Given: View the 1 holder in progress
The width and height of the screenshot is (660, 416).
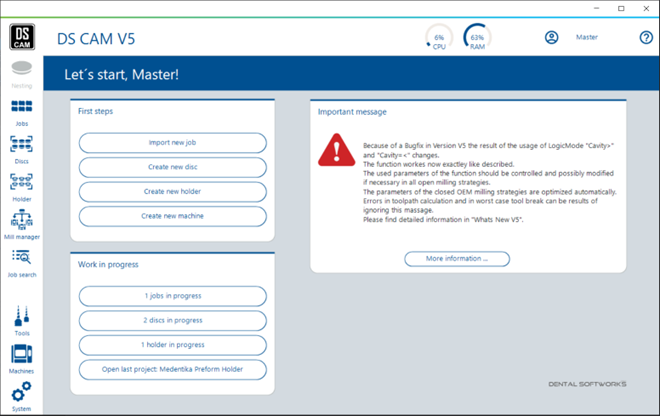Looking at the screenshot, I should (173, 345).
